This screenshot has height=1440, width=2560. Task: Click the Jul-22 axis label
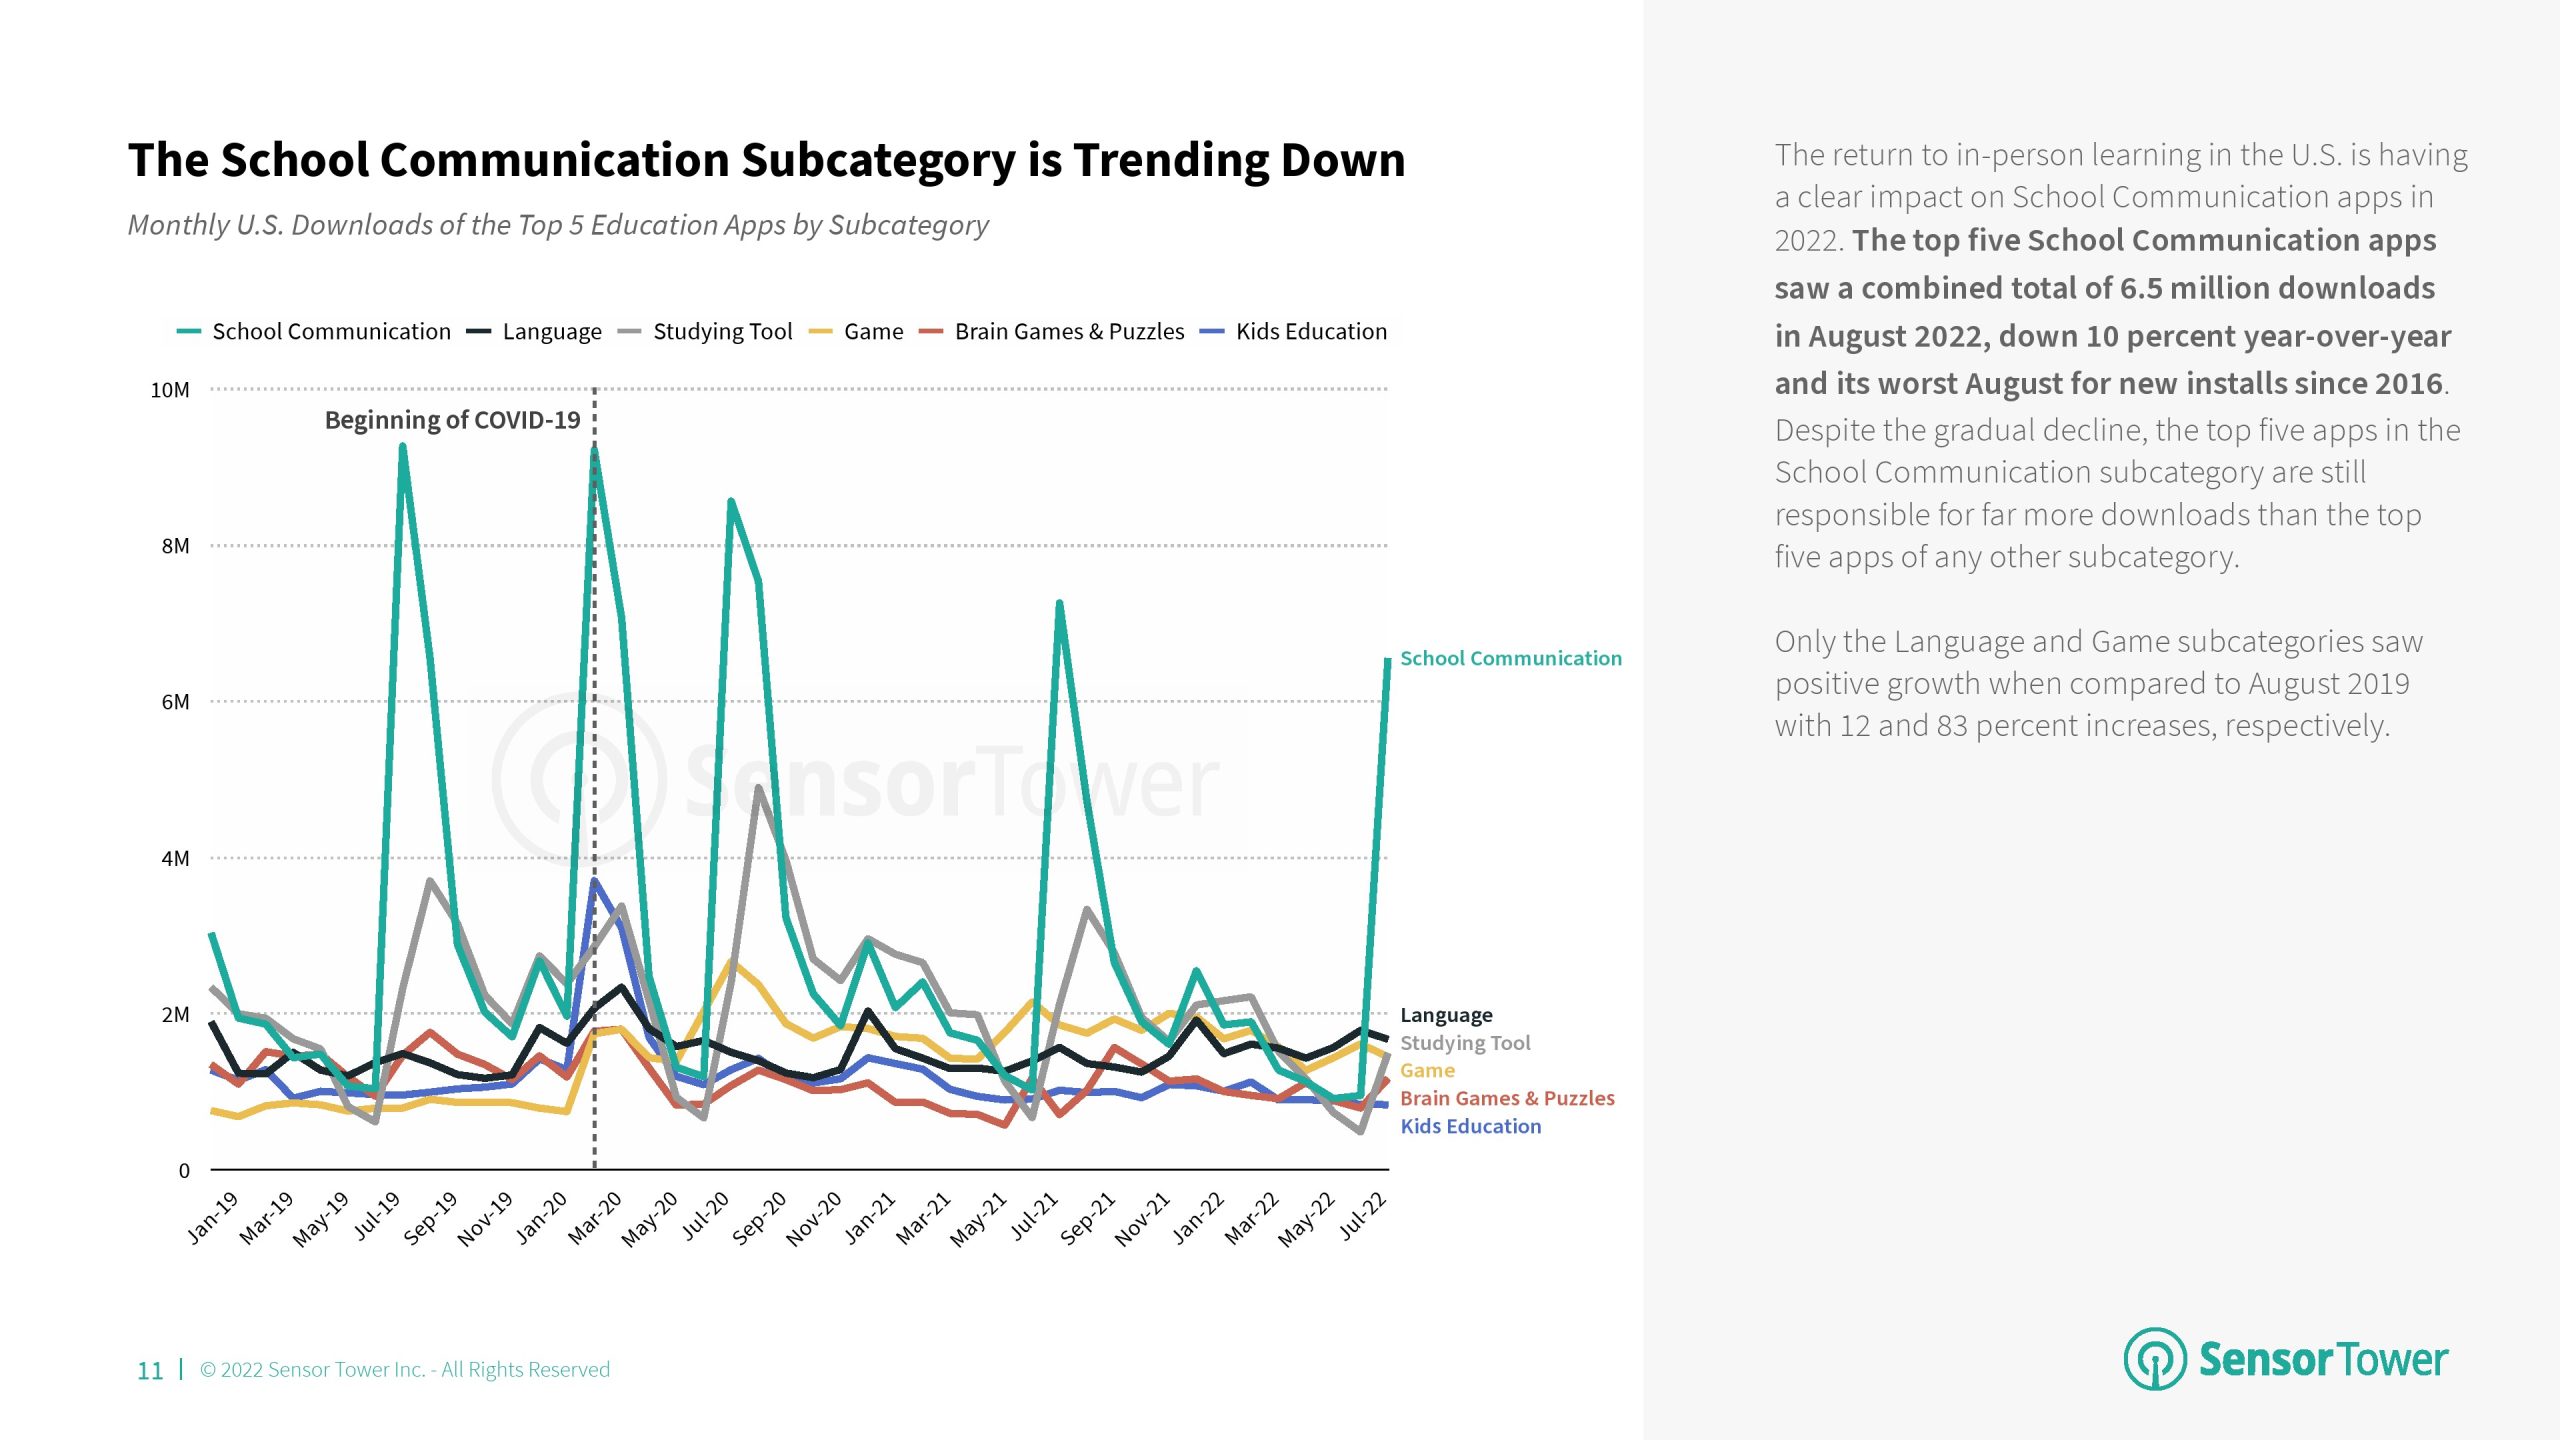tap(1364, 1215)
